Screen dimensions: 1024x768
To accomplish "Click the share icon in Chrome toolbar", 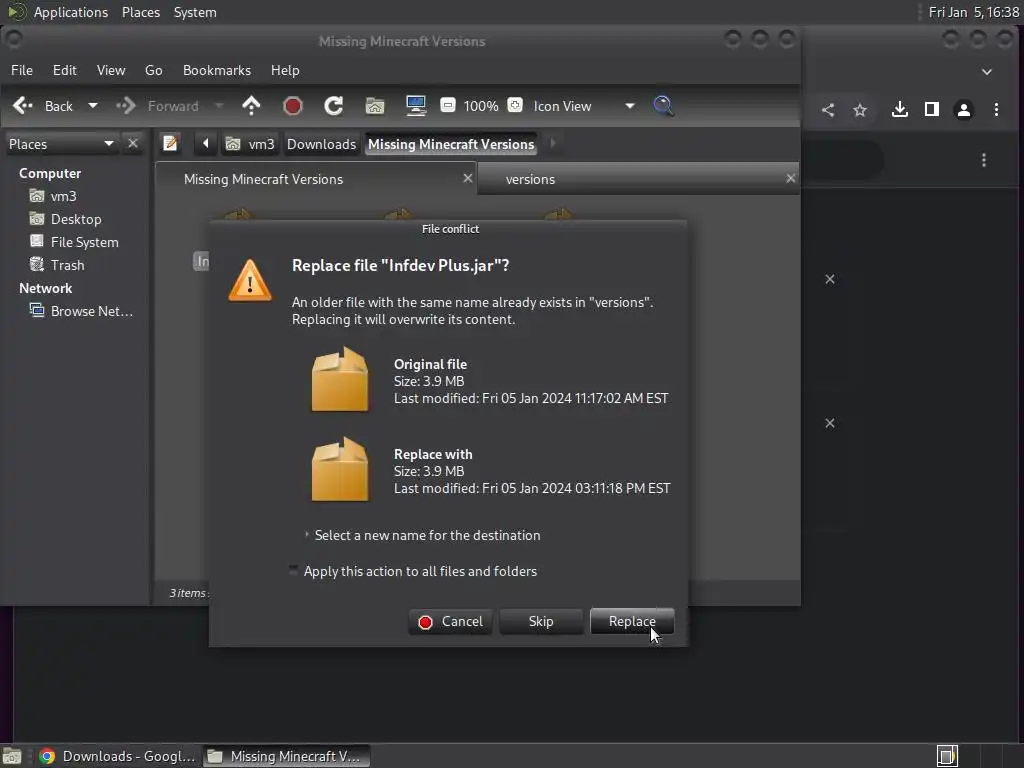I will pyautogui.click(x=828, y=110).
